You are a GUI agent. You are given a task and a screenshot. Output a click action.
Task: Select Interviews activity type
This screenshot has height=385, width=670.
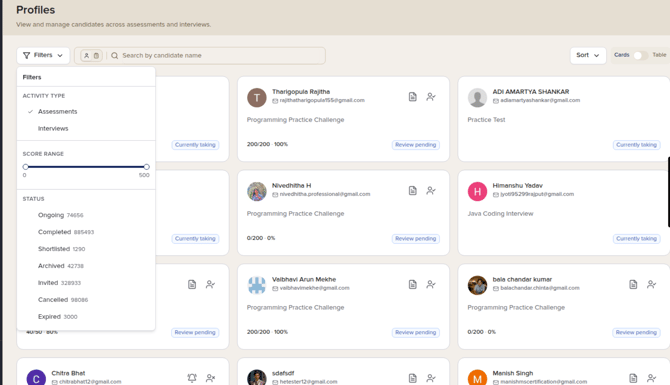point(86,129)
